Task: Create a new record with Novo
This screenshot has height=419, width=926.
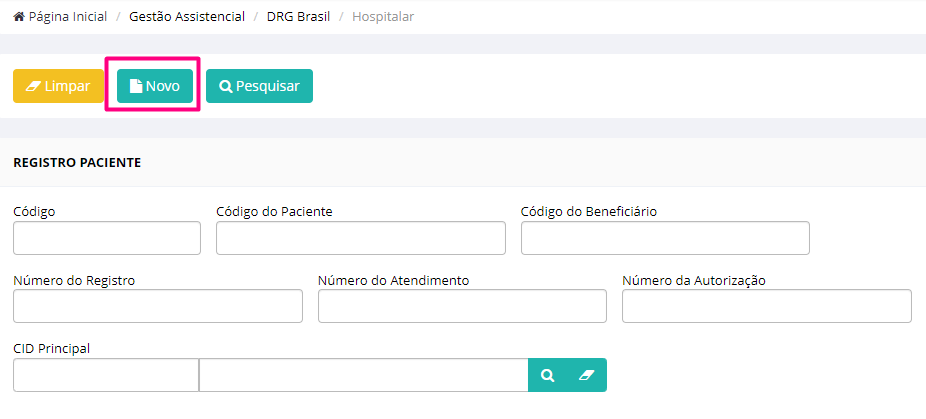Action: point(155,86)
